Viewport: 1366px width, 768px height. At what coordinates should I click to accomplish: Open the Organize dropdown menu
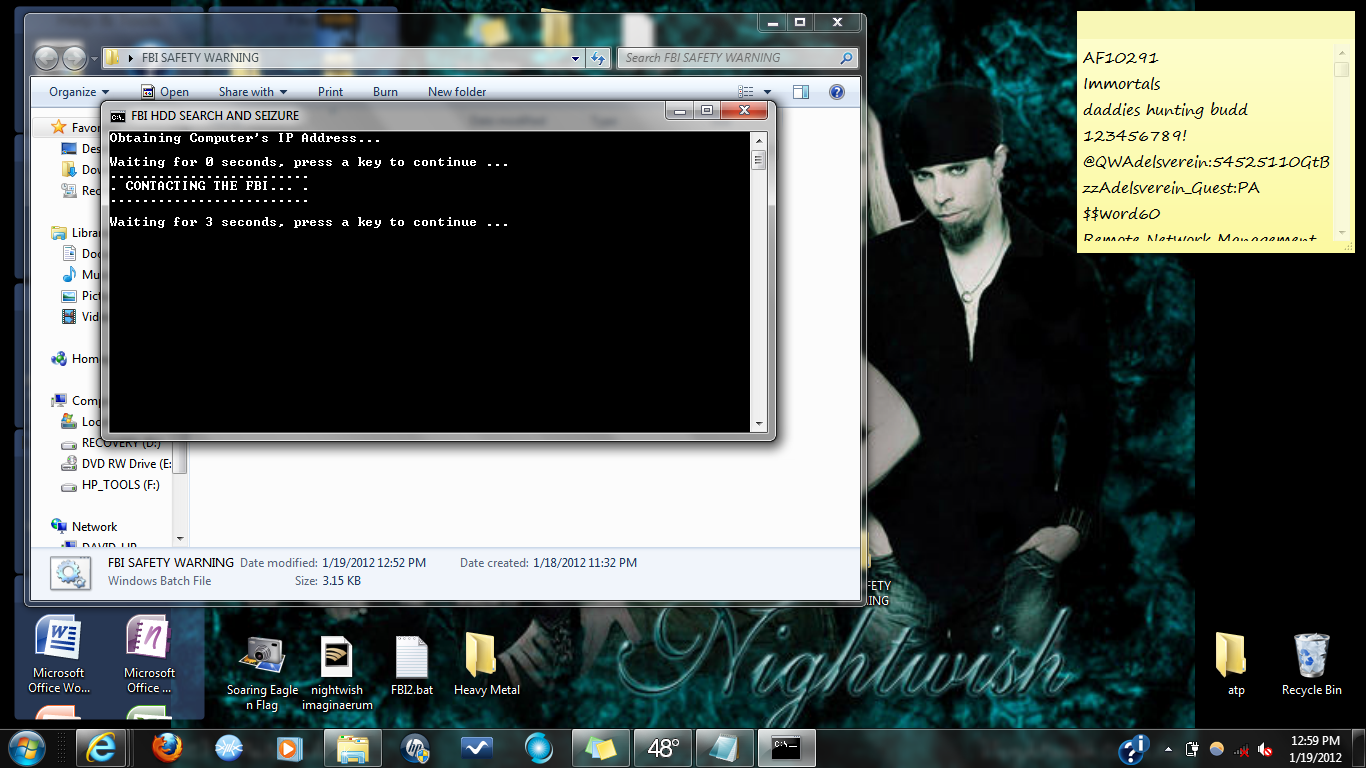click(x=79, y=92)
